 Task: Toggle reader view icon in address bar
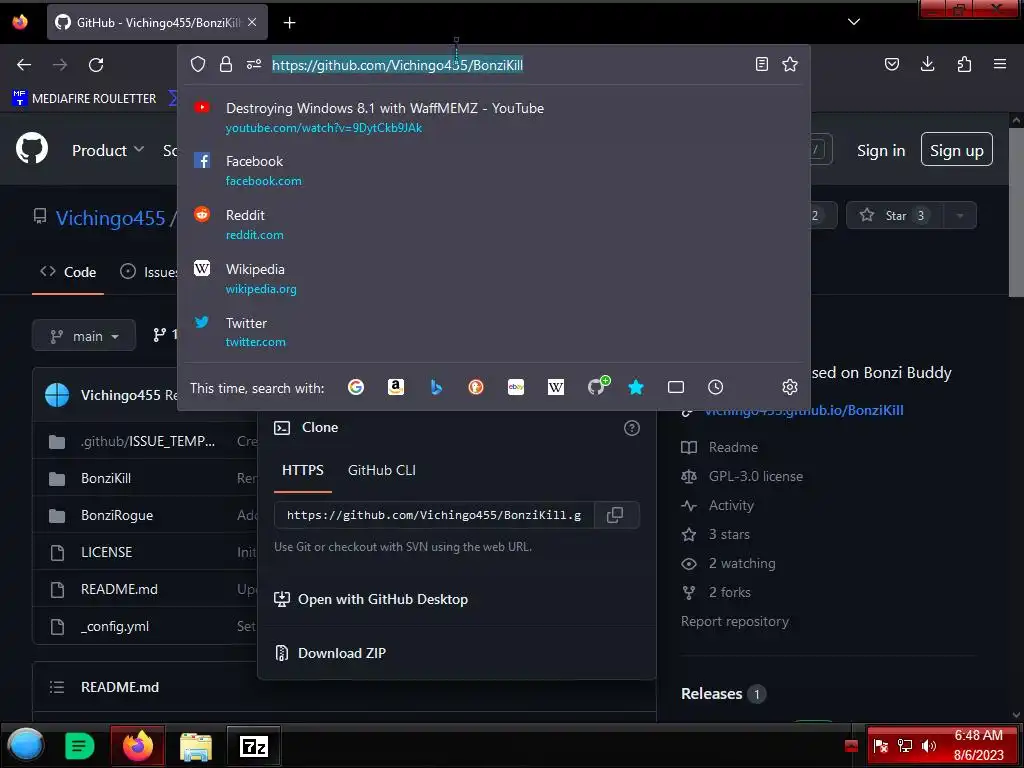(761, 64)
